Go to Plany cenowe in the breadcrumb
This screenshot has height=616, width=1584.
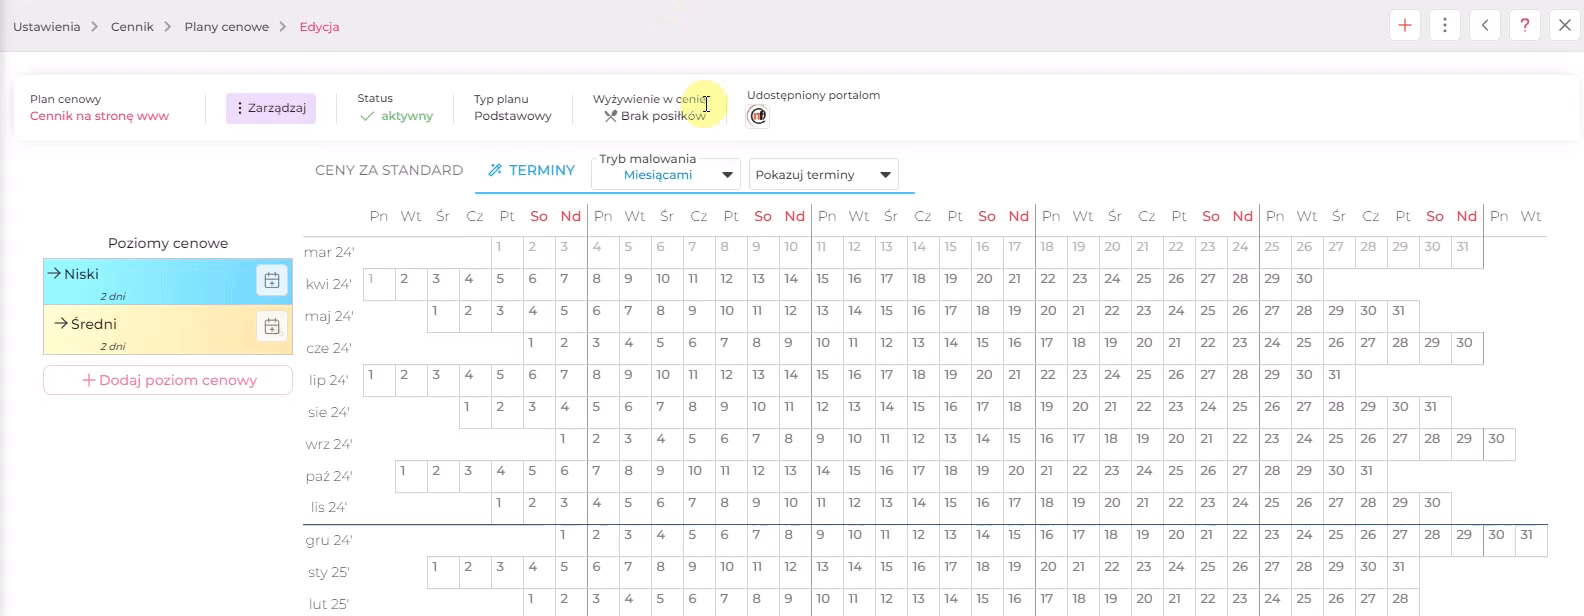coord(227,27)
